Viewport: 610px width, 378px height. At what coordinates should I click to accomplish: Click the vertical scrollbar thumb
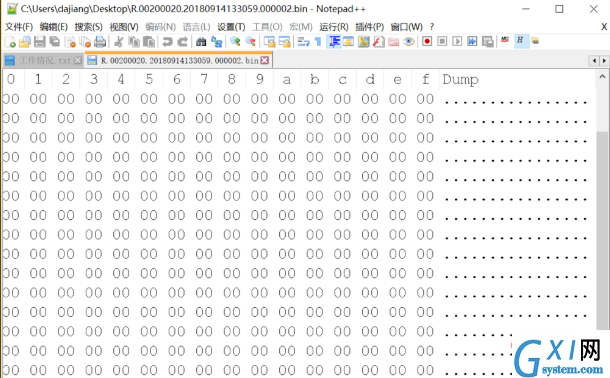pyautogui.click(x=603, y=230)
